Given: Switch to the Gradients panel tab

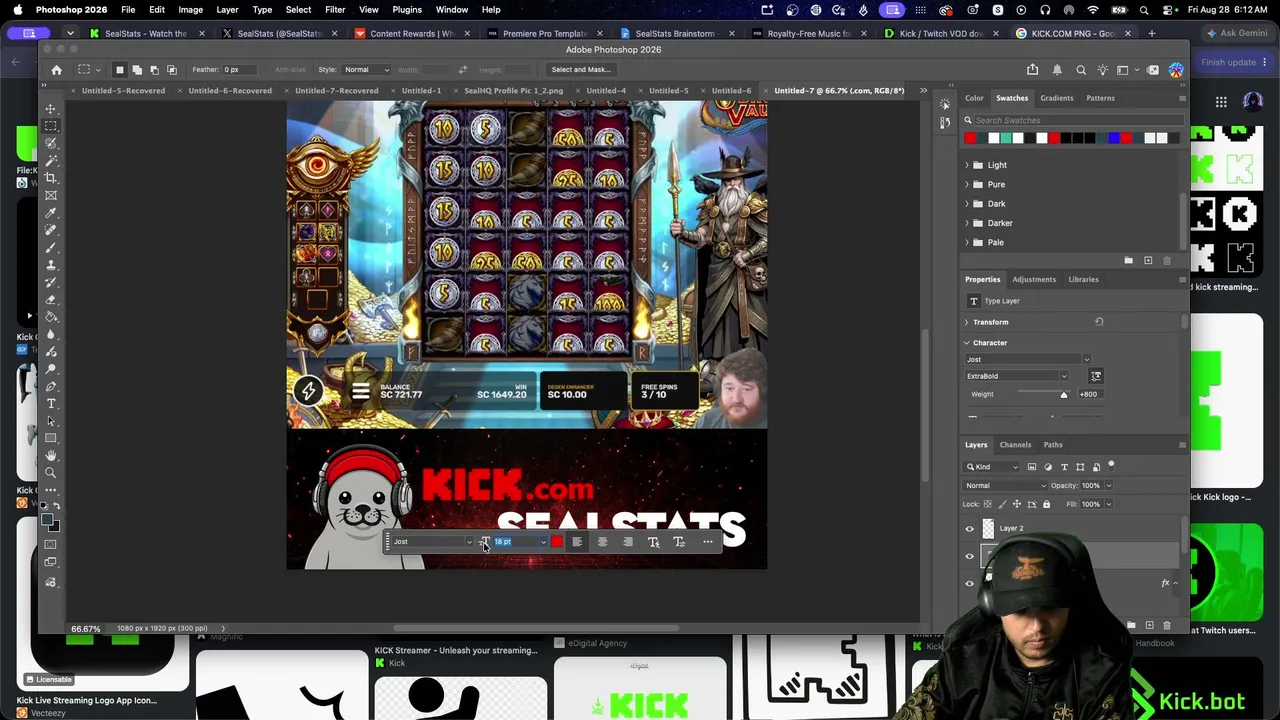Looking at the screenshot, I should pyautogui.click(x=1056, y=98).
